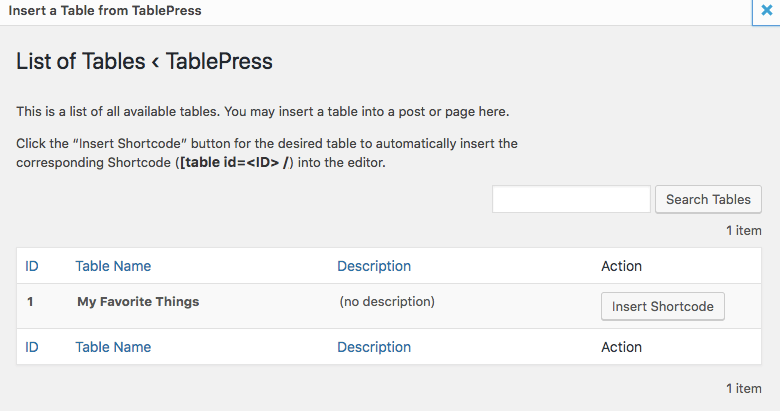Viewport: 780px width, 411px height.
Task: Close the Insert a Table dialog
Action: click(x=767, y=11)
